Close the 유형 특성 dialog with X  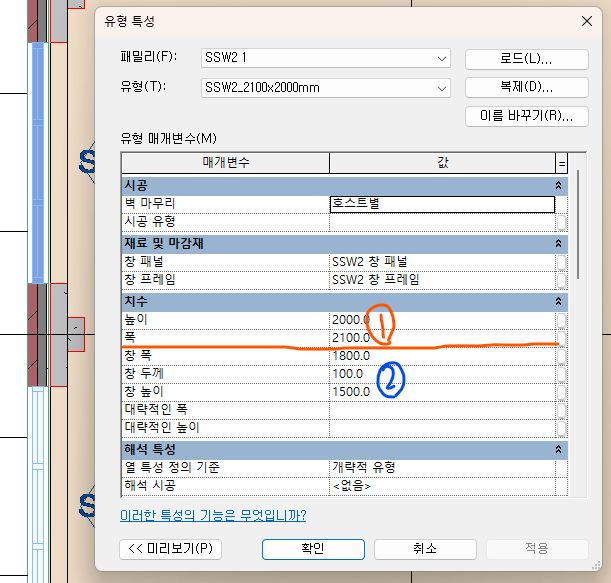click(x=586, y=21)
